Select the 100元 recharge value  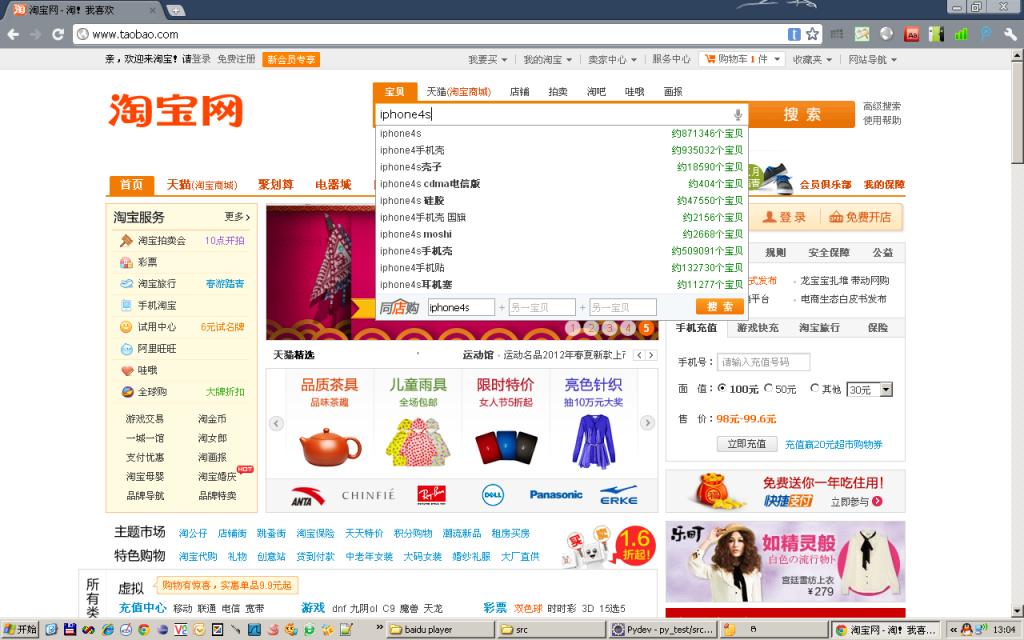click(x=722, y=388)
